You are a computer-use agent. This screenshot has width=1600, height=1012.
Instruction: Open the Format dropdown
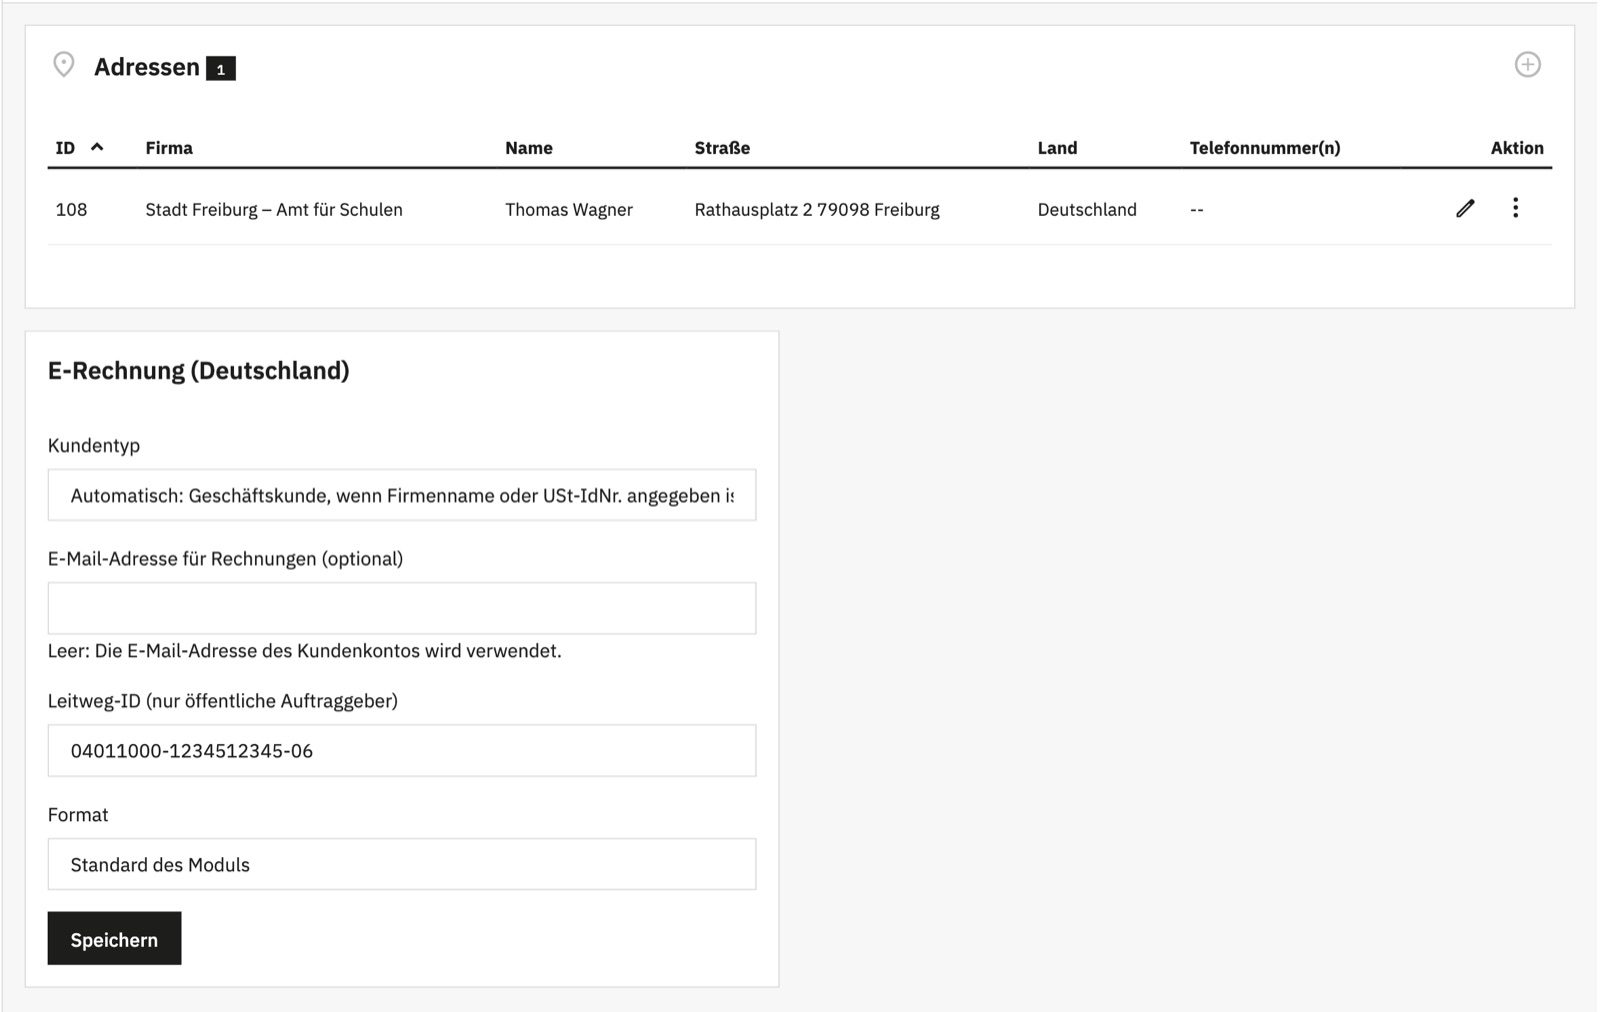coord(402,864)
